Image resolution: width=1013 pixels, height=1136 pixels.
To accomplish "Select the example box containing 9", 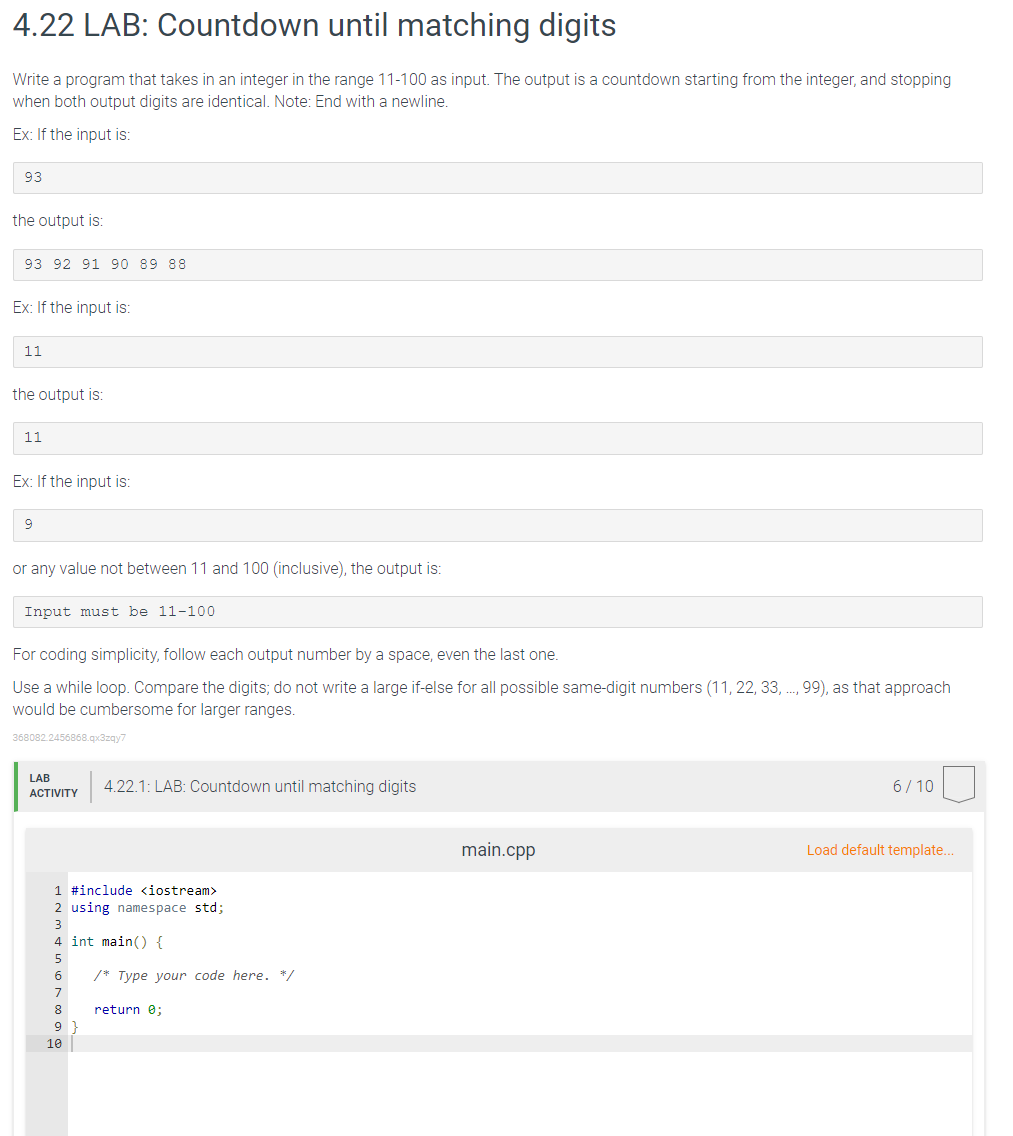I will (497, 525).
